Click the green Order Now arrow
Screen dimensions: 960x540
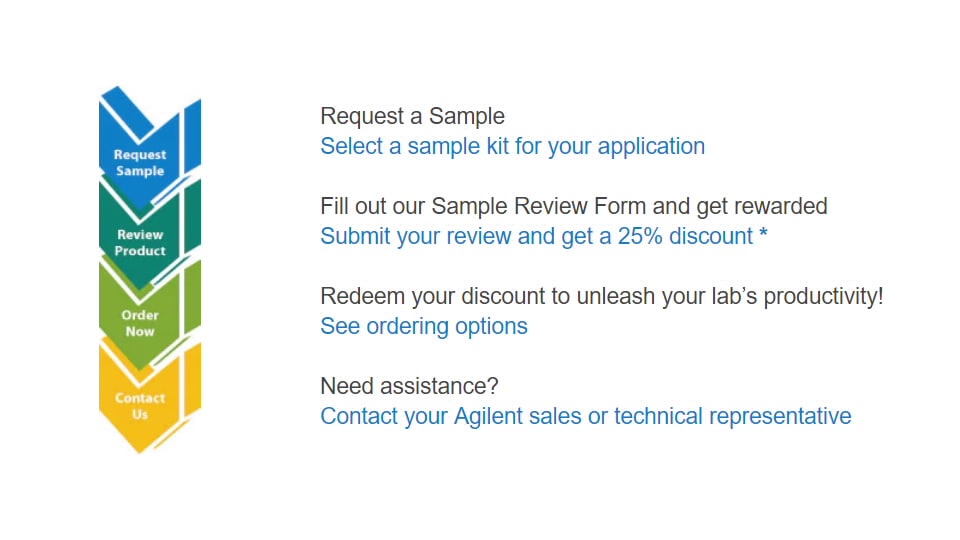click(140, 322)
